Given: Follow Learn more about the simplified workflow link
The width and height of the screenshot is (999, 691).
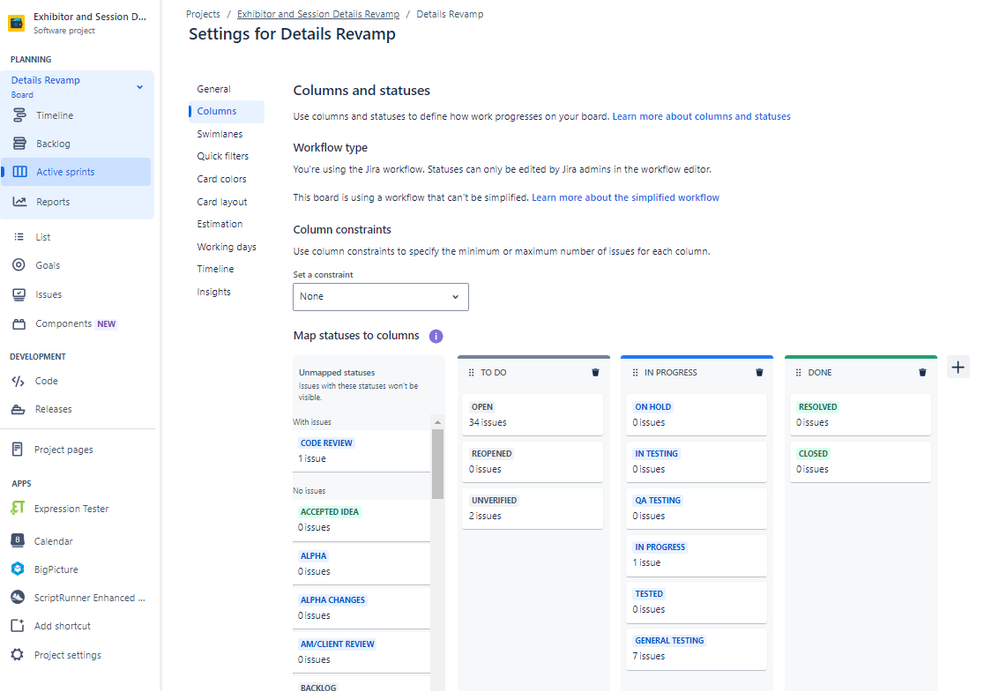Looking at the screenshot, I should click(x=625, y=197).
